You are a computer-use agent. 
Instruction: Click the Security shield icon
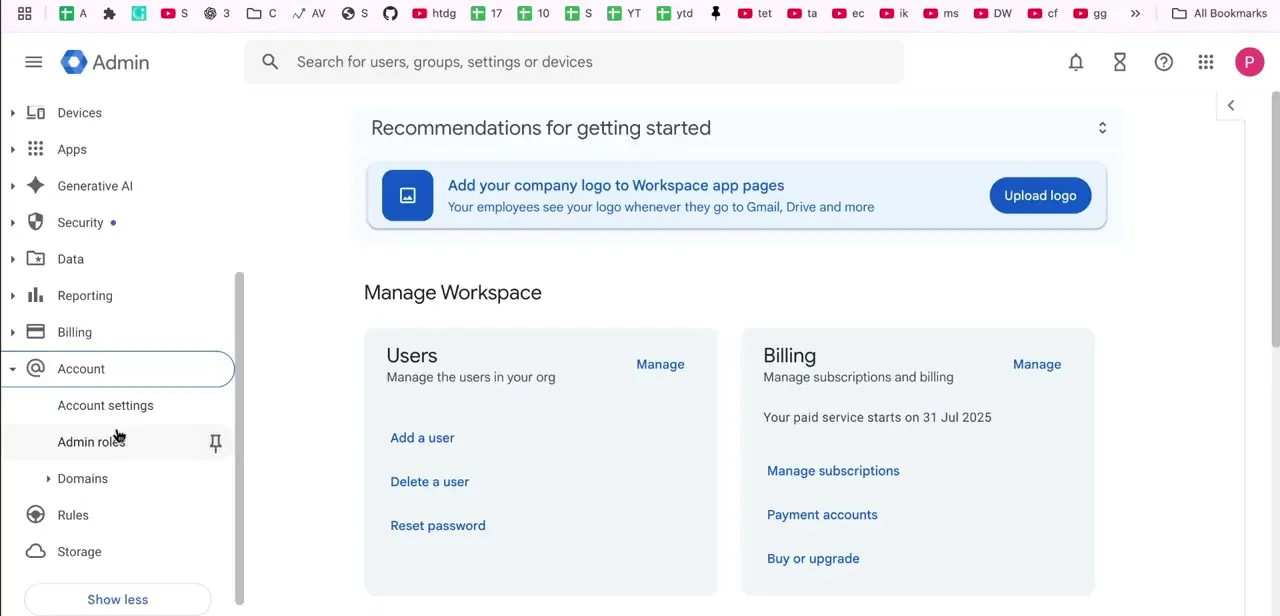pyautogui.click(x=36, y=222)
